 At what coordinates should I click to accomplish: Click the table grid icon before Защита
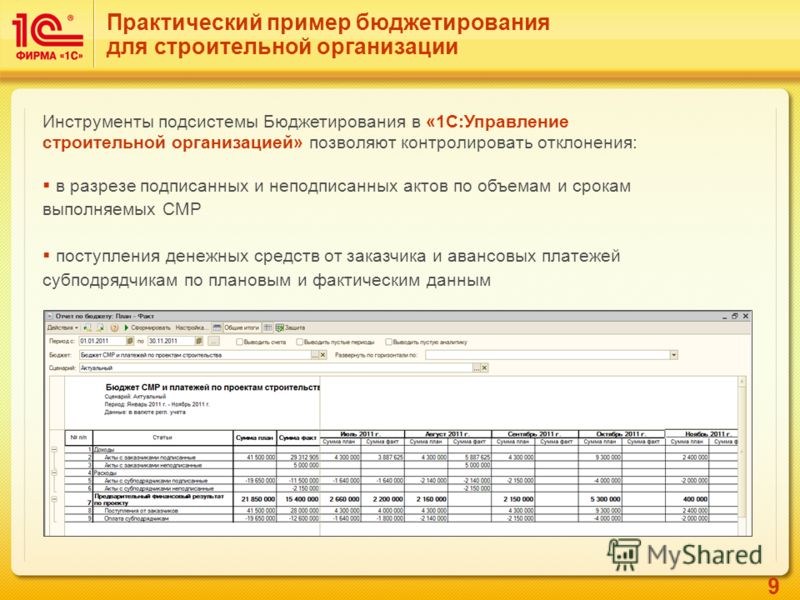267,328
